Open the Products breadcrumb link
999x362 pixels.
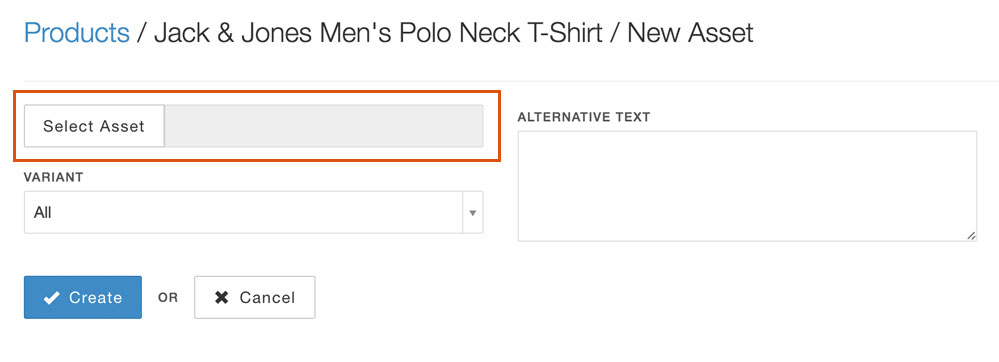pyautogui.click(x=76, y=33)
